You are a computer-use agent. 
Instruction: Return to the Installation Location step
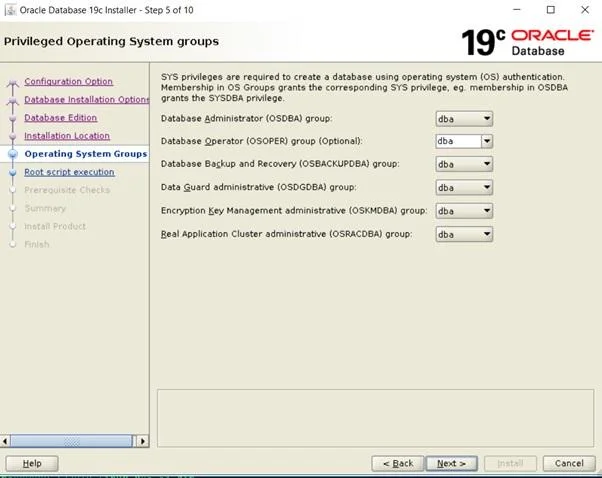[67, 136]
